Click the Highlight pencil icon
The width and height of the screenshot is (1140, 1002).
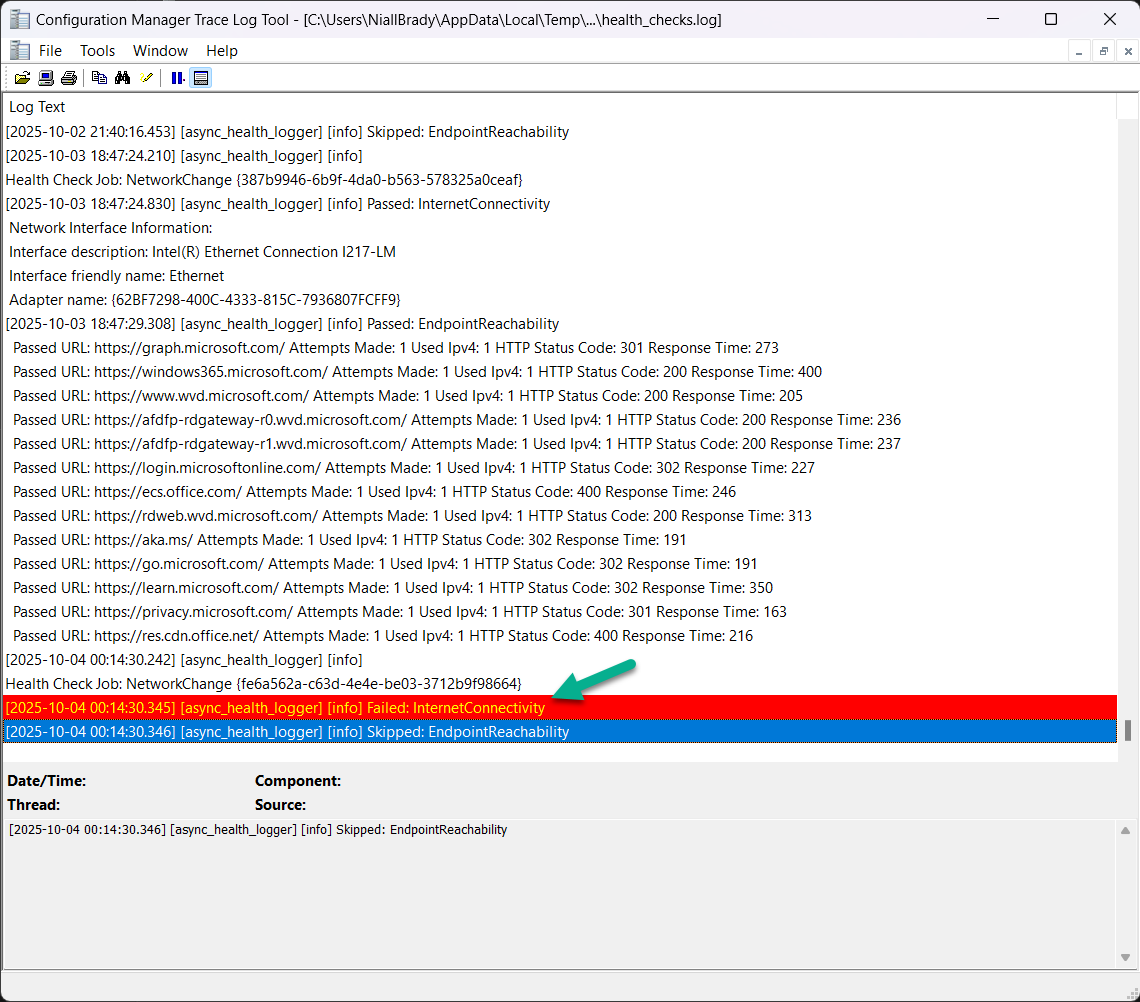[147, 78]
